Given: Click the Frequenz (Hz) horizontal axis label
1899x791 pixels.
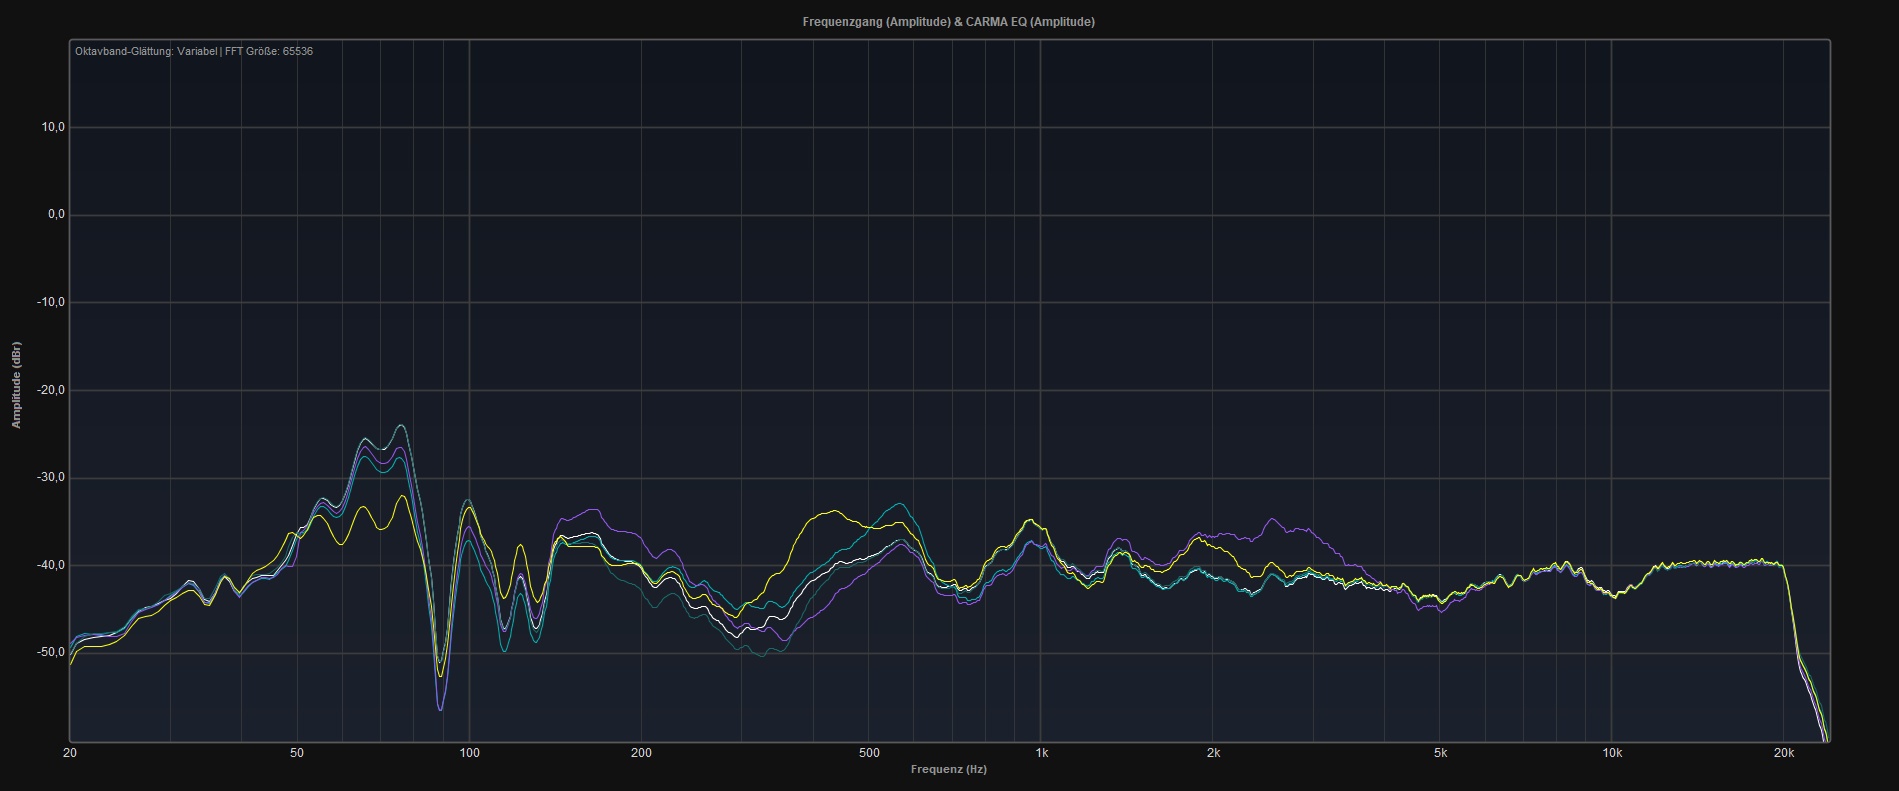Looking at the screenshot, I should coord(948,769).
